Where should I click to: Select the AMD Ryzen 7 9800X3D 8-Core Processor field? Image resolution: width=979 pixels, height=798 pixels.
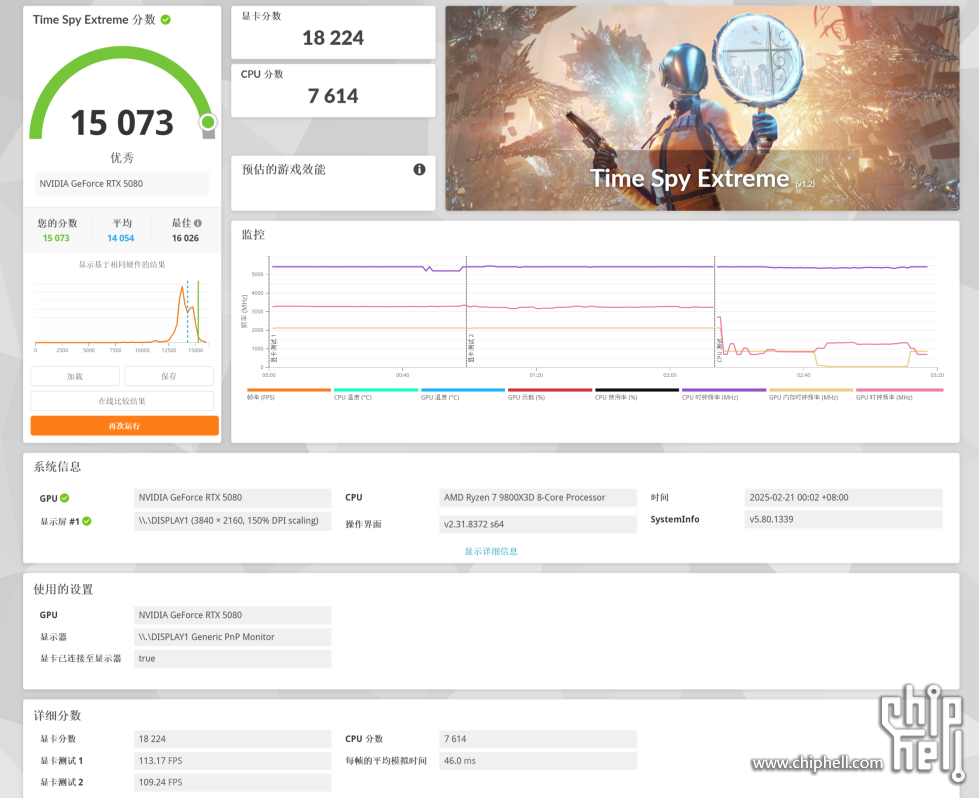click(x=538, y=498)
